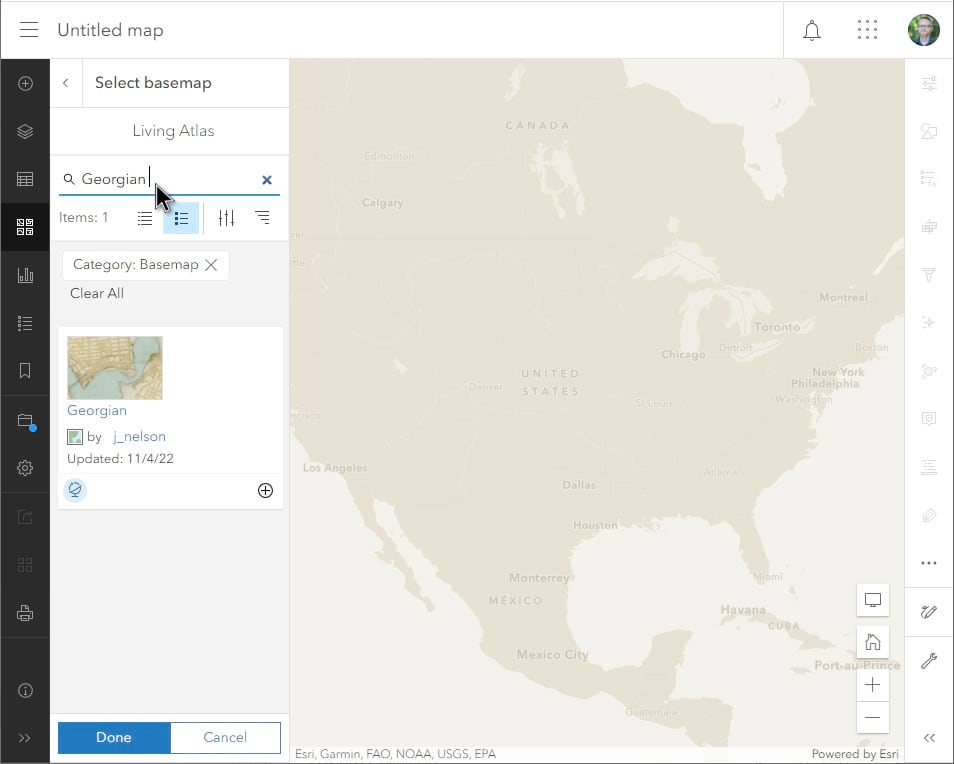Clear all filters using Clear All
This screenshot has height=764, width=954.
click(97, 293)
